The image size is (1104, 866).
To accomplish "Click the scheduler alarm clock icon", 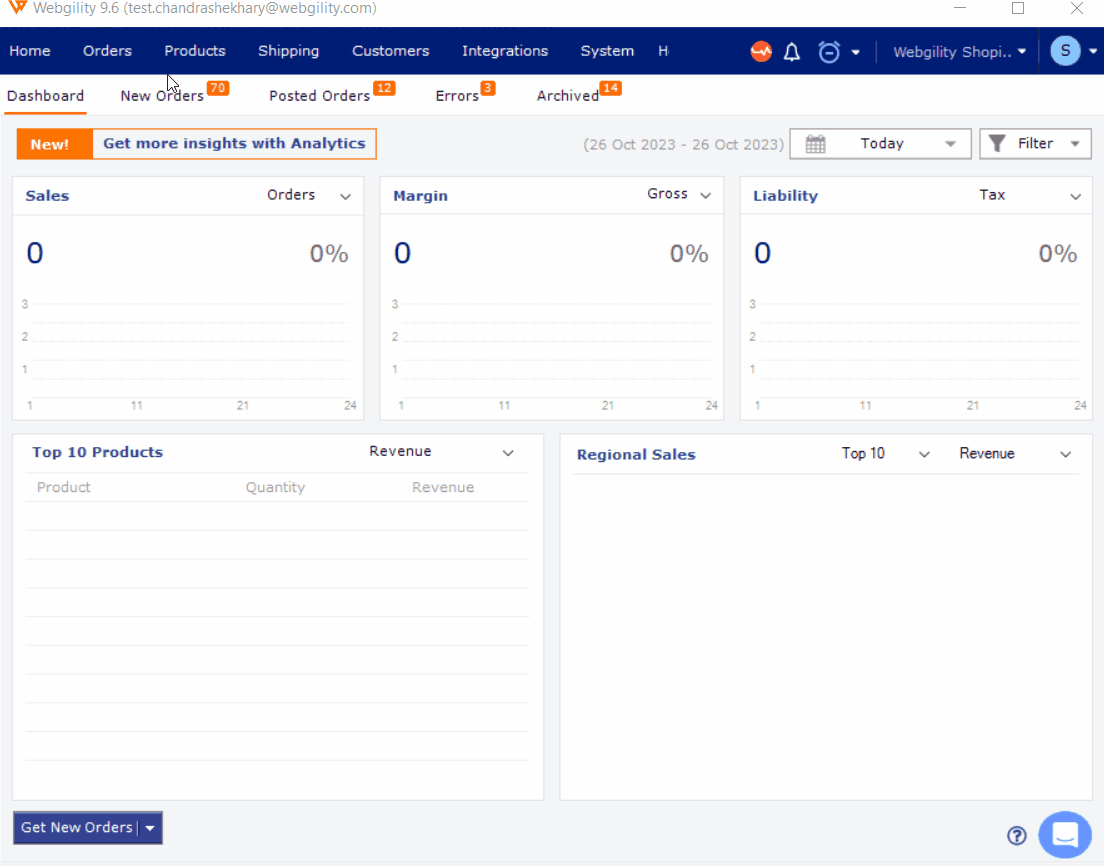I will 829,51.
